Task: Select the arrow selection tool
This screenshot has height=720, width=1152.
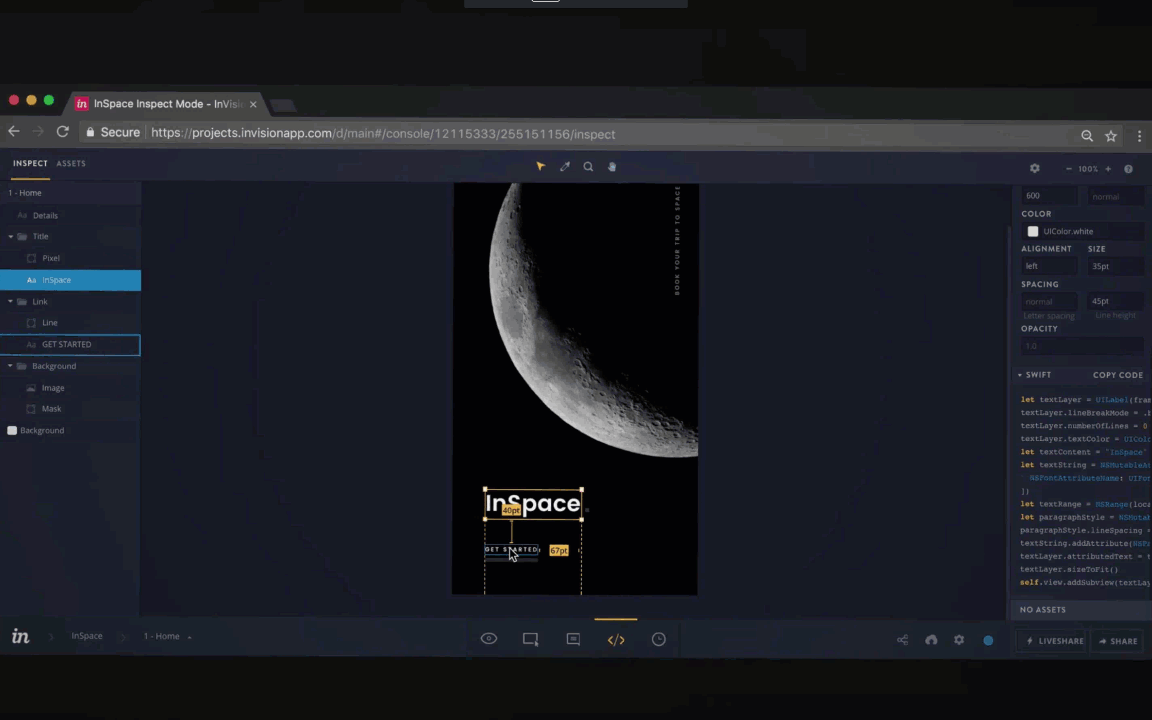Action: 541,167
